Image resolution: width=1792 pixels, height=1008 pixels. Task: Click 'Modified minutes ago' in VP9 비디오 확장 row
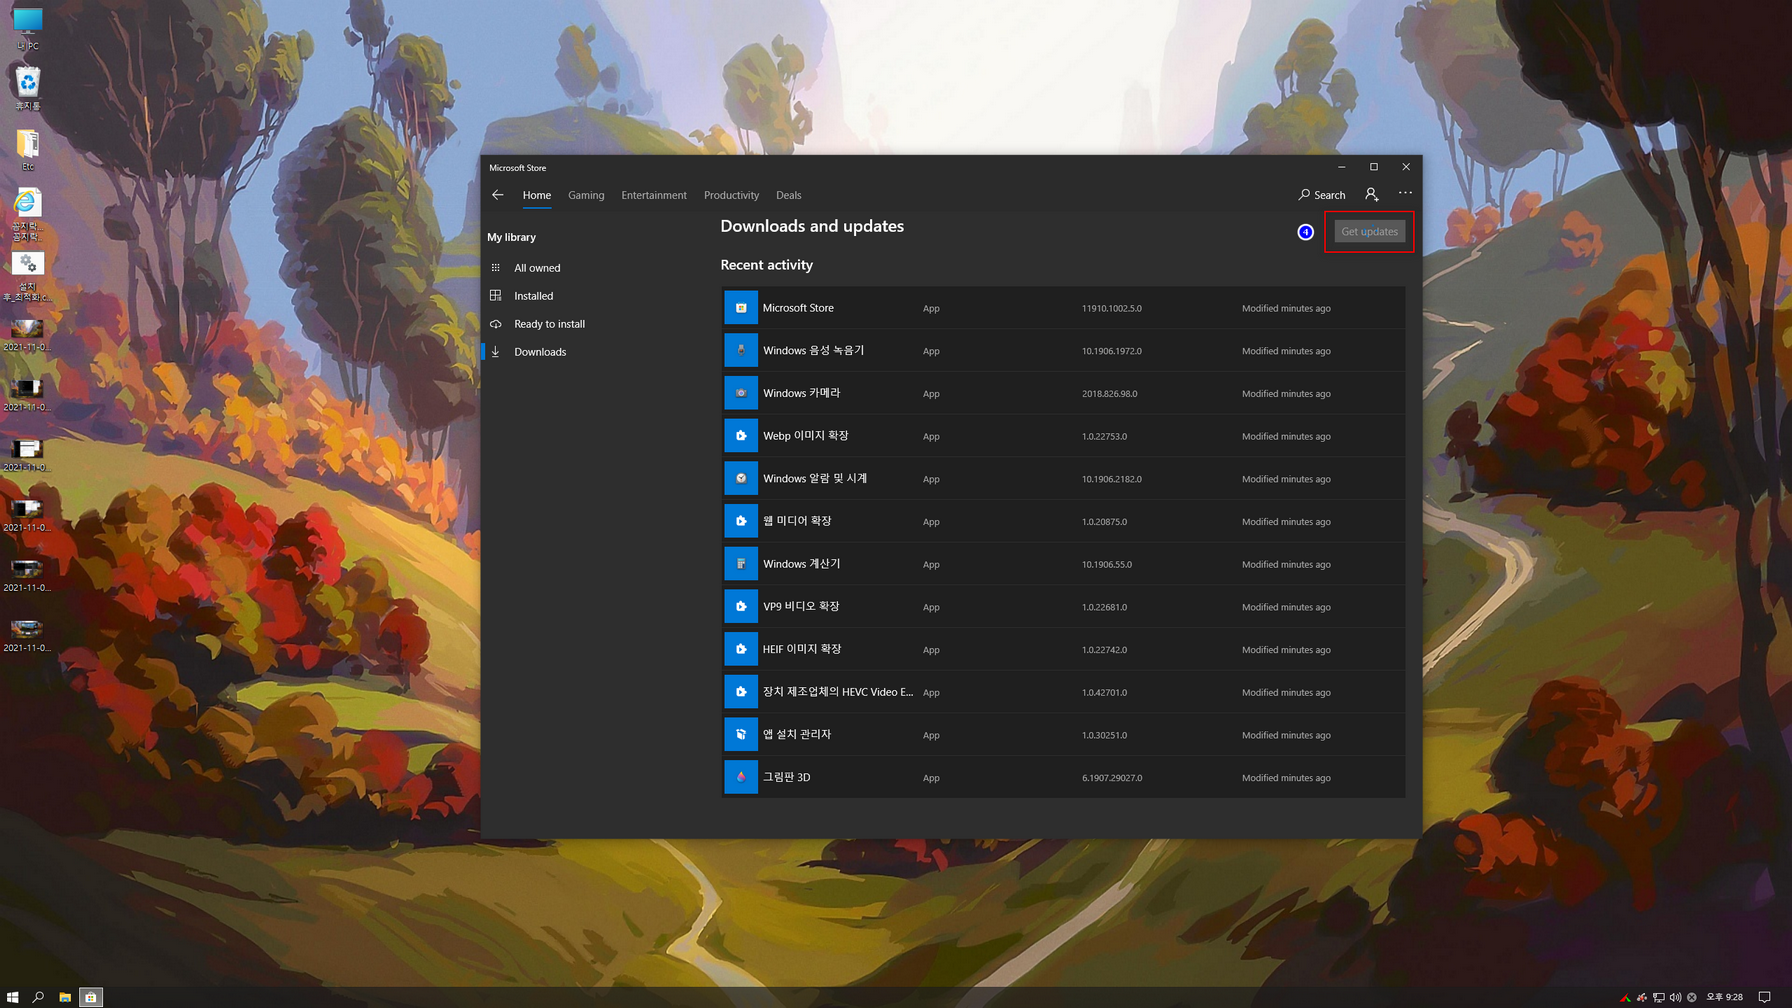click(1286, 607)
